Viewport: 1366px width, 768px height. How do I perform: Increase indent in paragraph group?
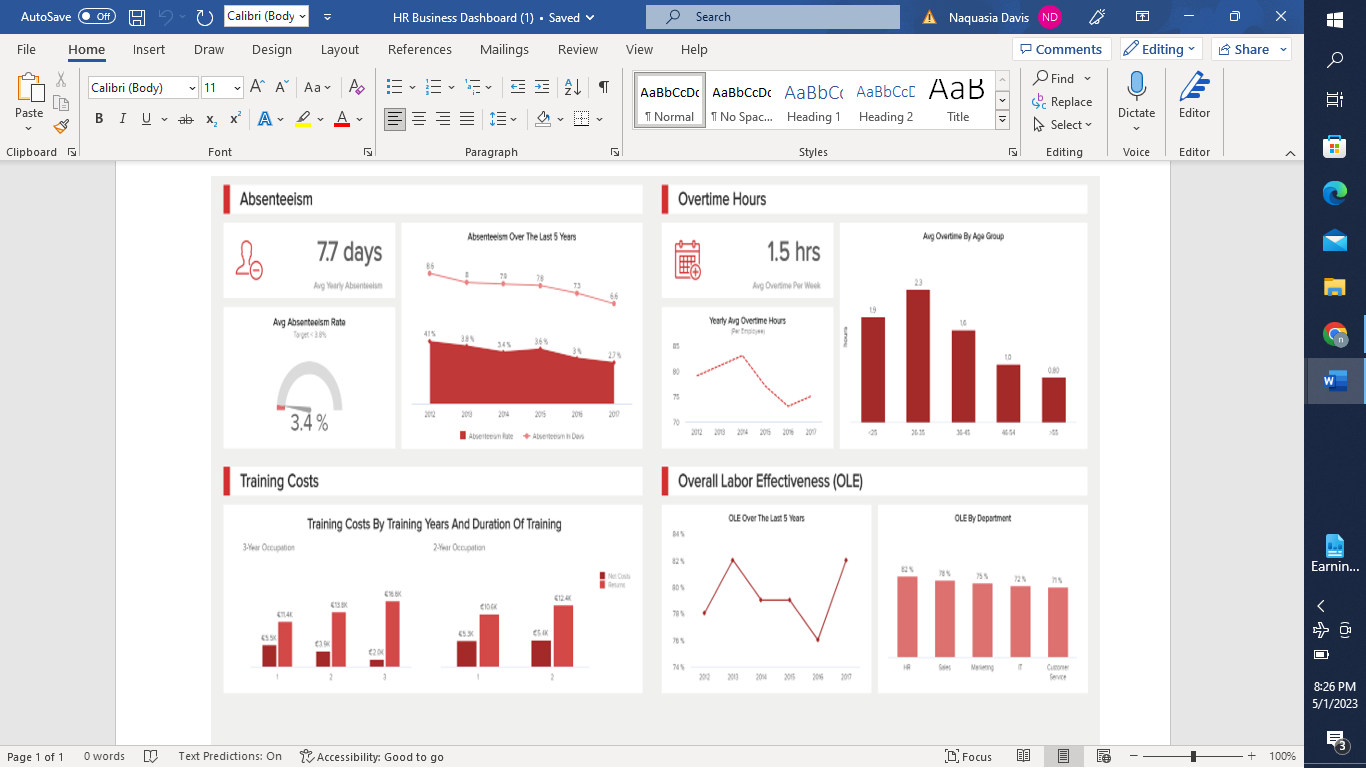tap(541, 87)
